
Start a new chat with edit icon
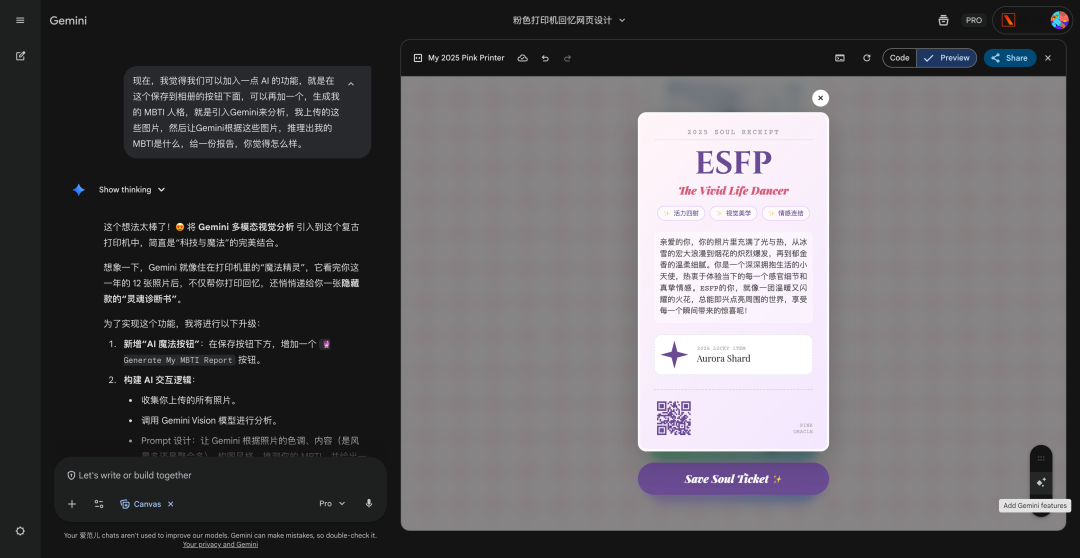(x=20, y=56)
